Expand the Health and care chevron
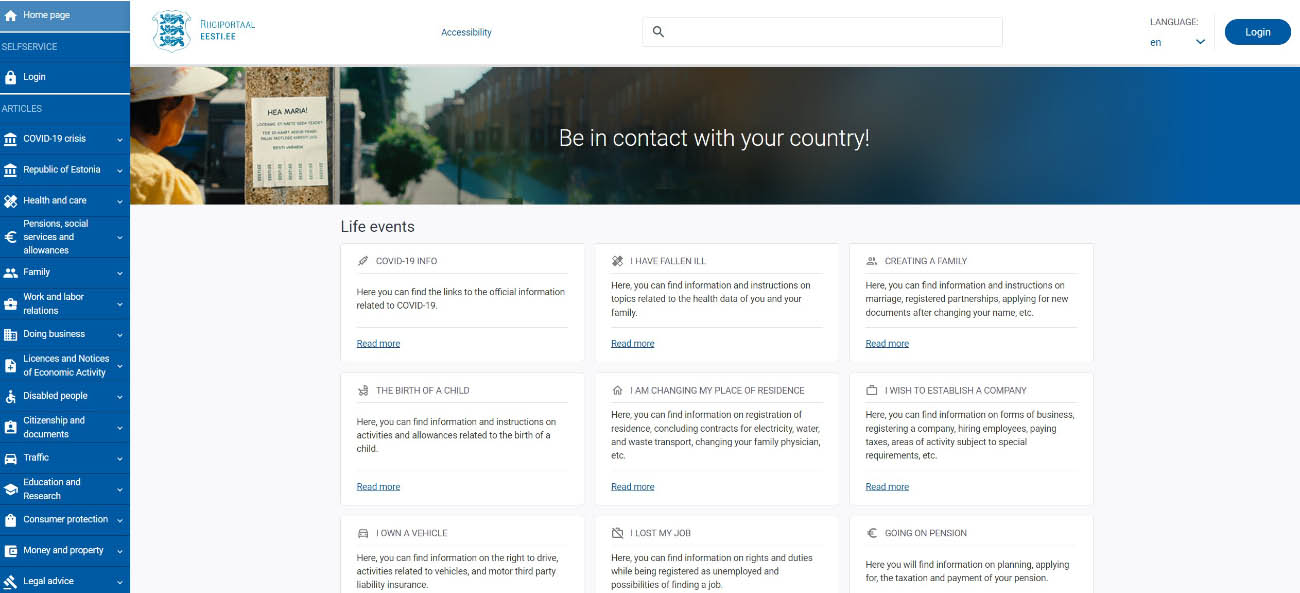Image resolution: width=1300 pixels, height=593 pixels. (x=120, y=201)
